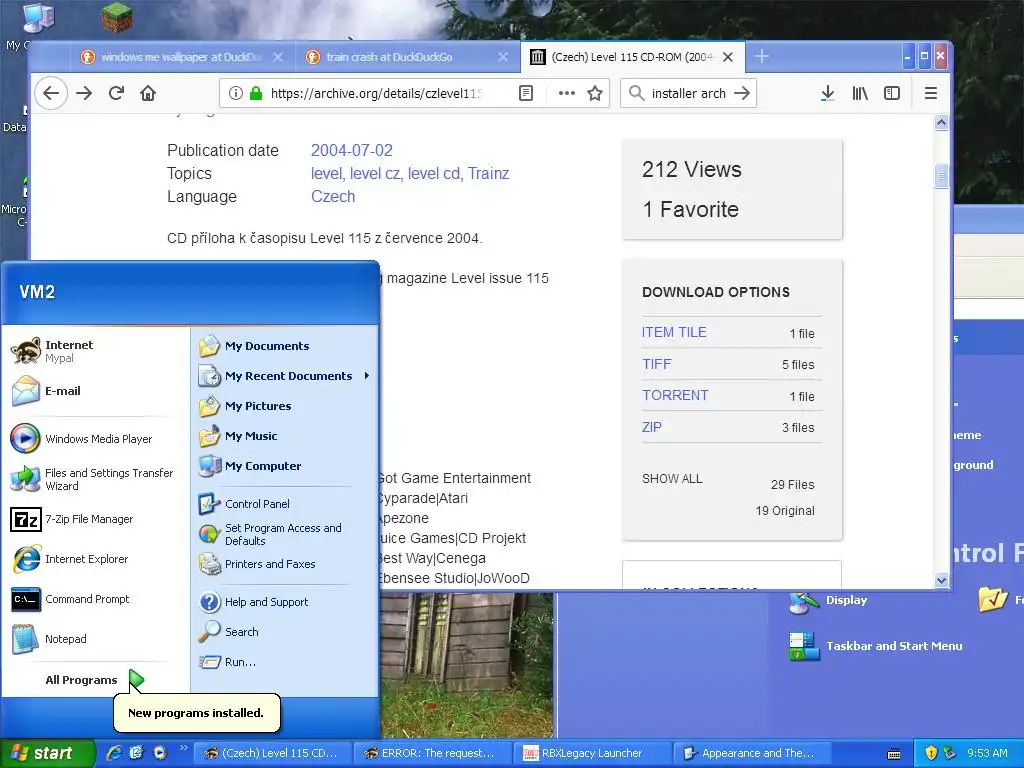Switch to Appearance and Themes taskbar button

752,753
